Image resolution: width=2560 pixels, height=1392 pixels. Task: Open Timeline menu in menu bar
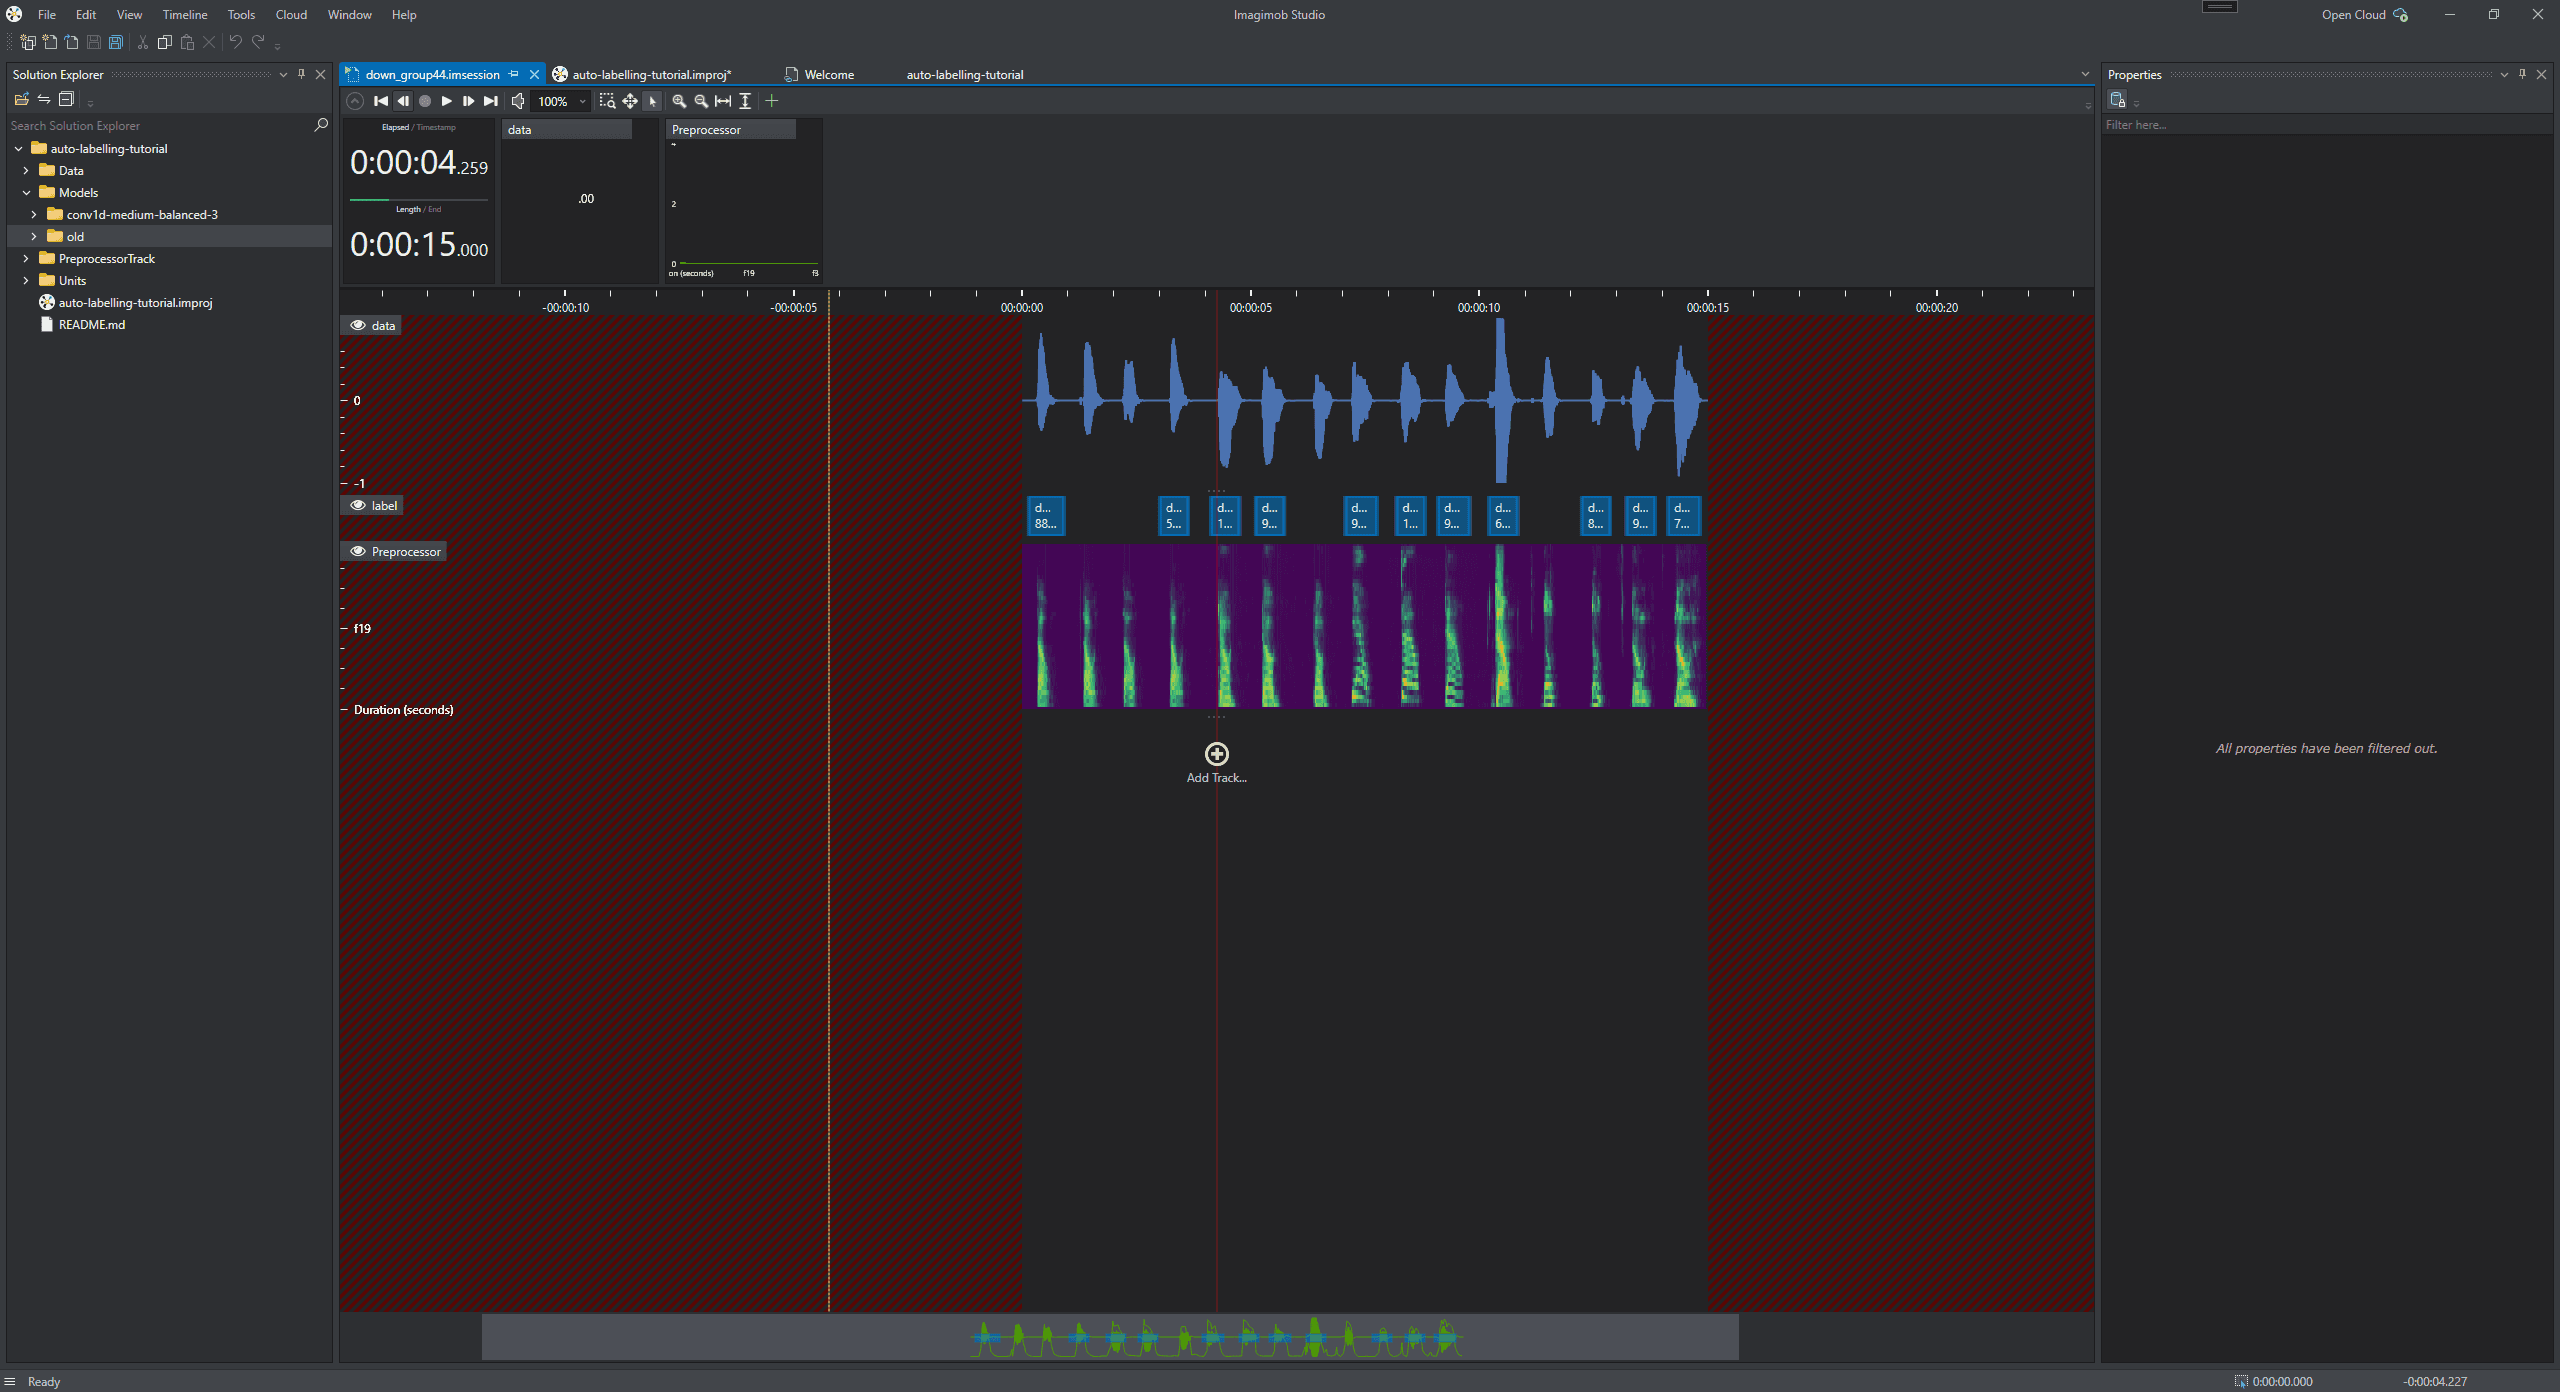(185, 15)
